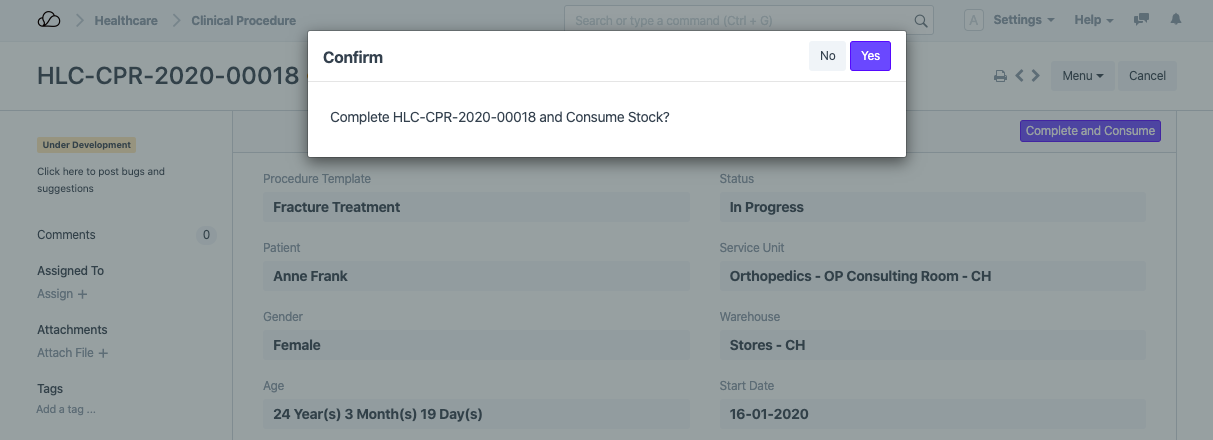Image resolution: width=1213 pixels, height=440 pixels.
Task: Navigate to Clinical Procedure breadcrumb
Action: click(243, 20)
